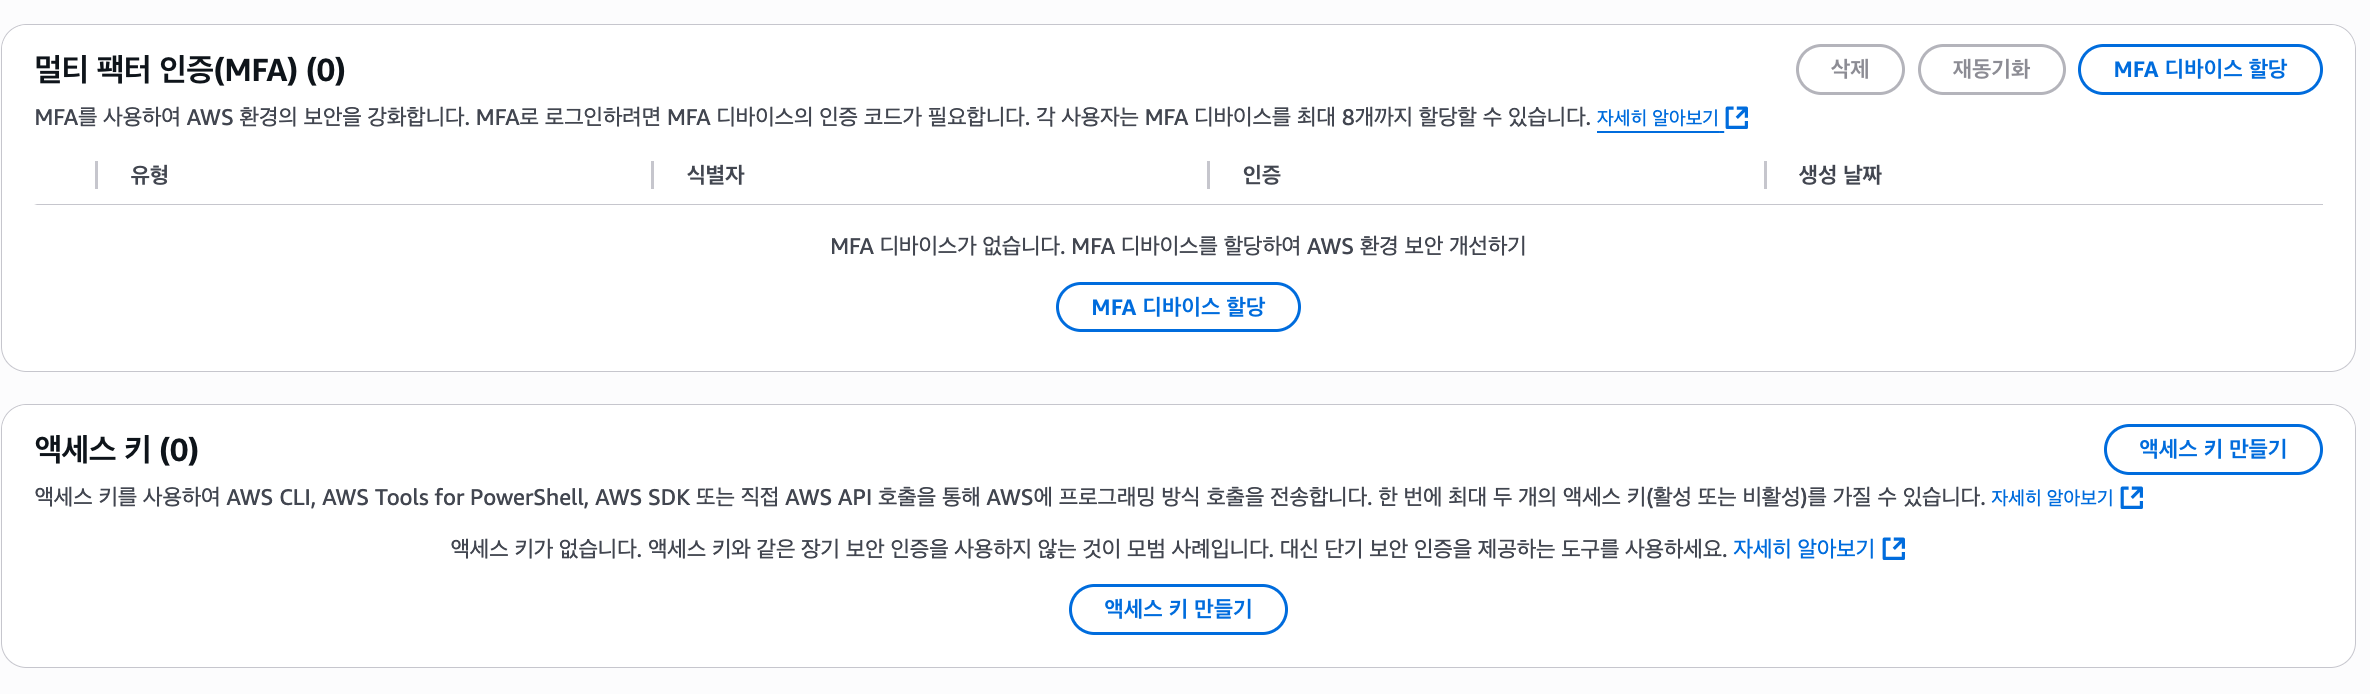Click the external-link icon next to the MFA 자세히 알아보기 link
This screenshot has height=694, width=2370.
point(1738,118)
